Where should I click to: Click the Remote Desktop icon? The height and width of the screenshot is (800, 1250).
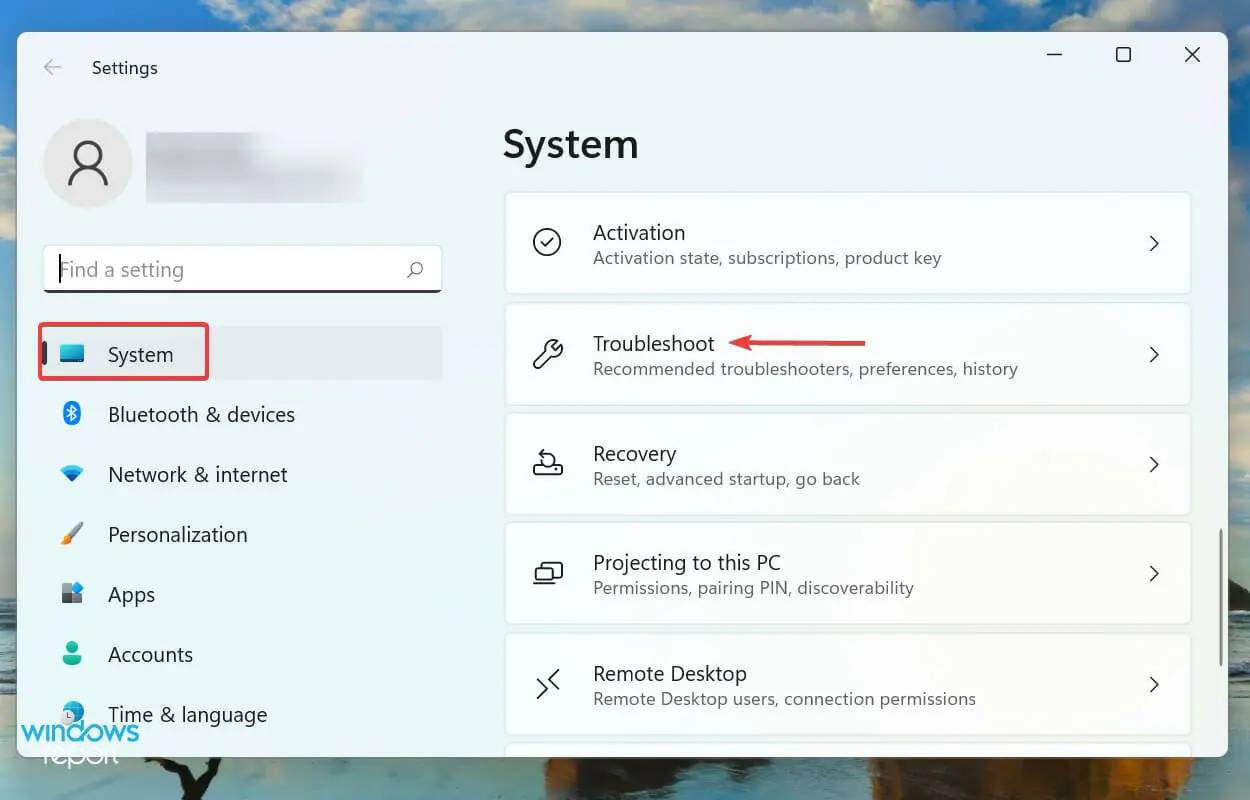pos(547,684)
